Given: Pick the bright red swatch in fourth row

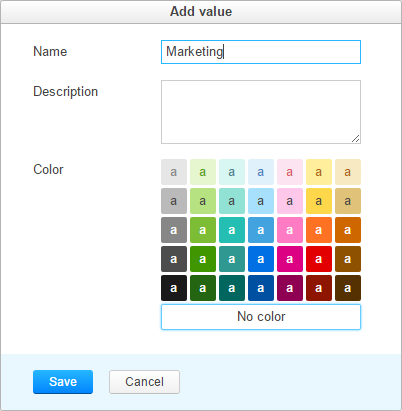Looking at the screenshot, I should 319,259.
